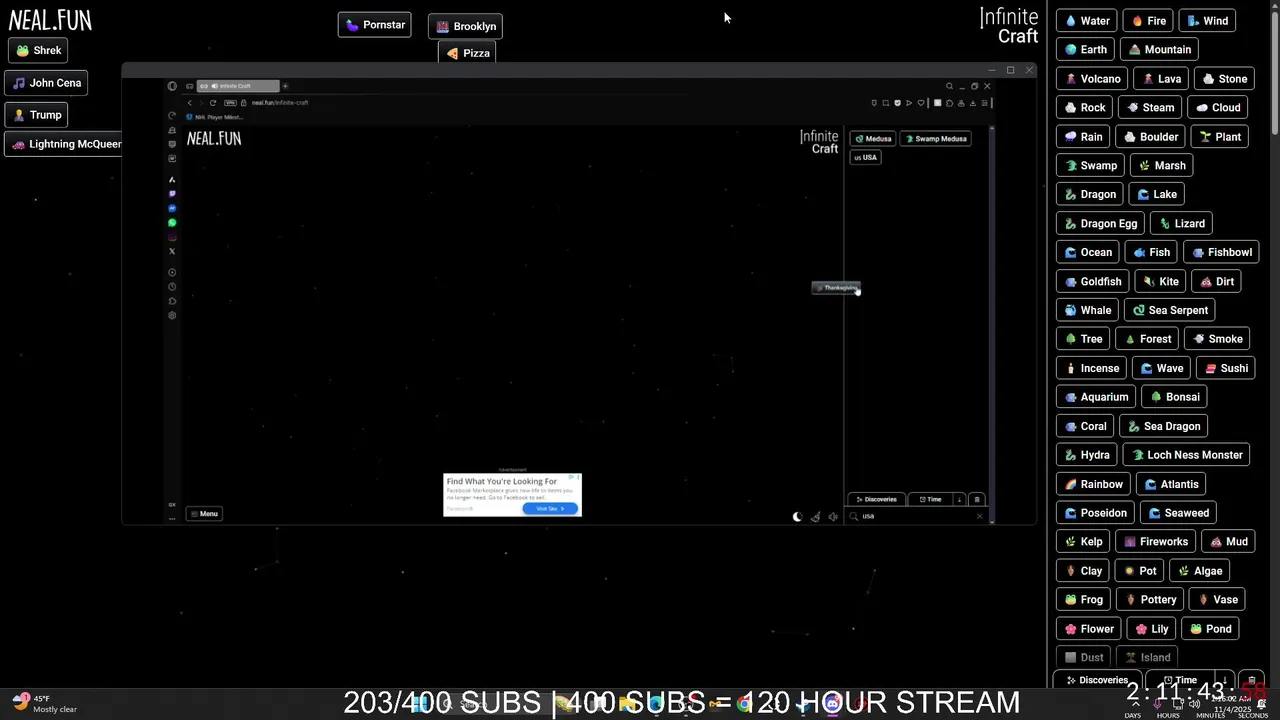Clear the search with the X in inner window
Image resolution: width=1280 pixels, height=720 pixels.
click(x=979, y=516)
